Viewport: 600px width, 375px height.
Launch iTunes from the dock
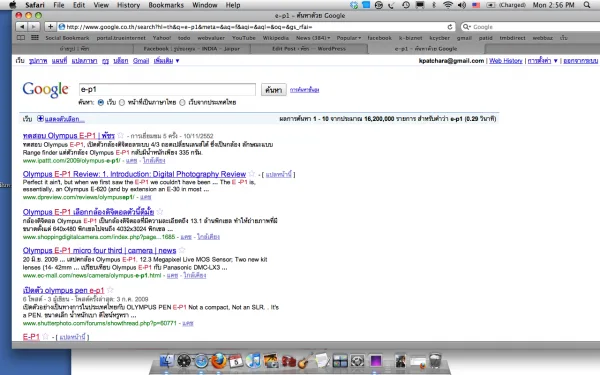coord(253,360)
